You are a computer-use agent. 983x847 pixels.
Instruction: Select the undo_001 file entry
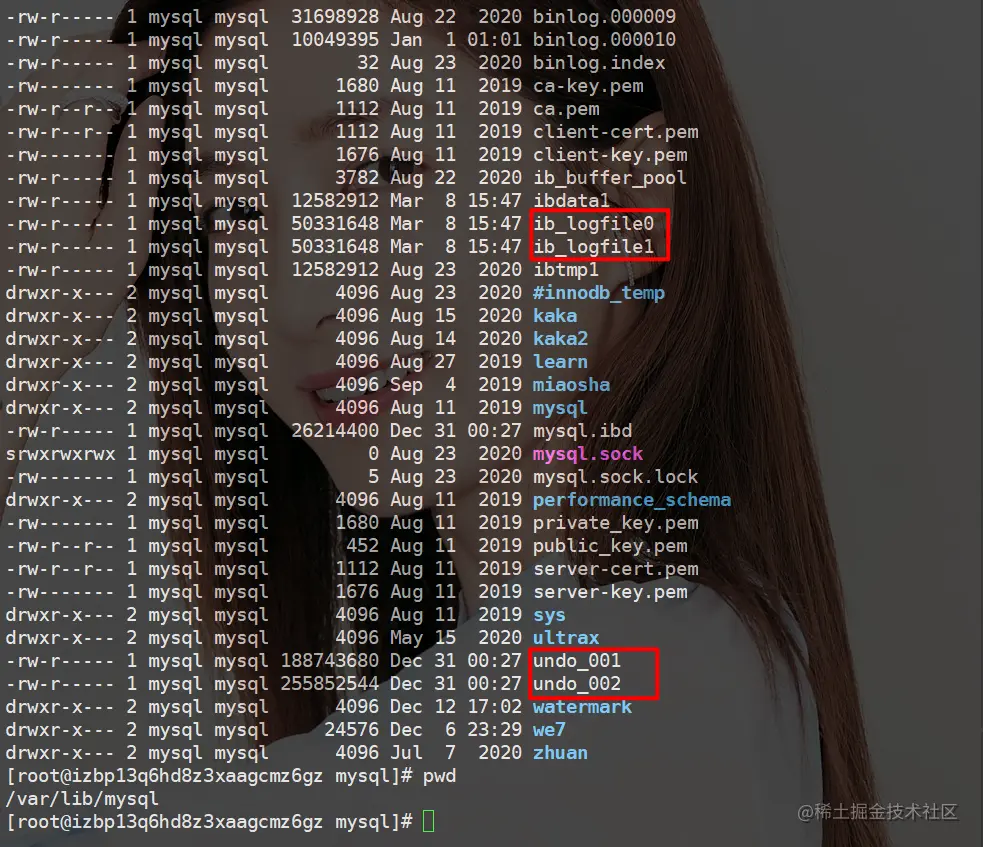pyautogui.click(x=577, y=661)
